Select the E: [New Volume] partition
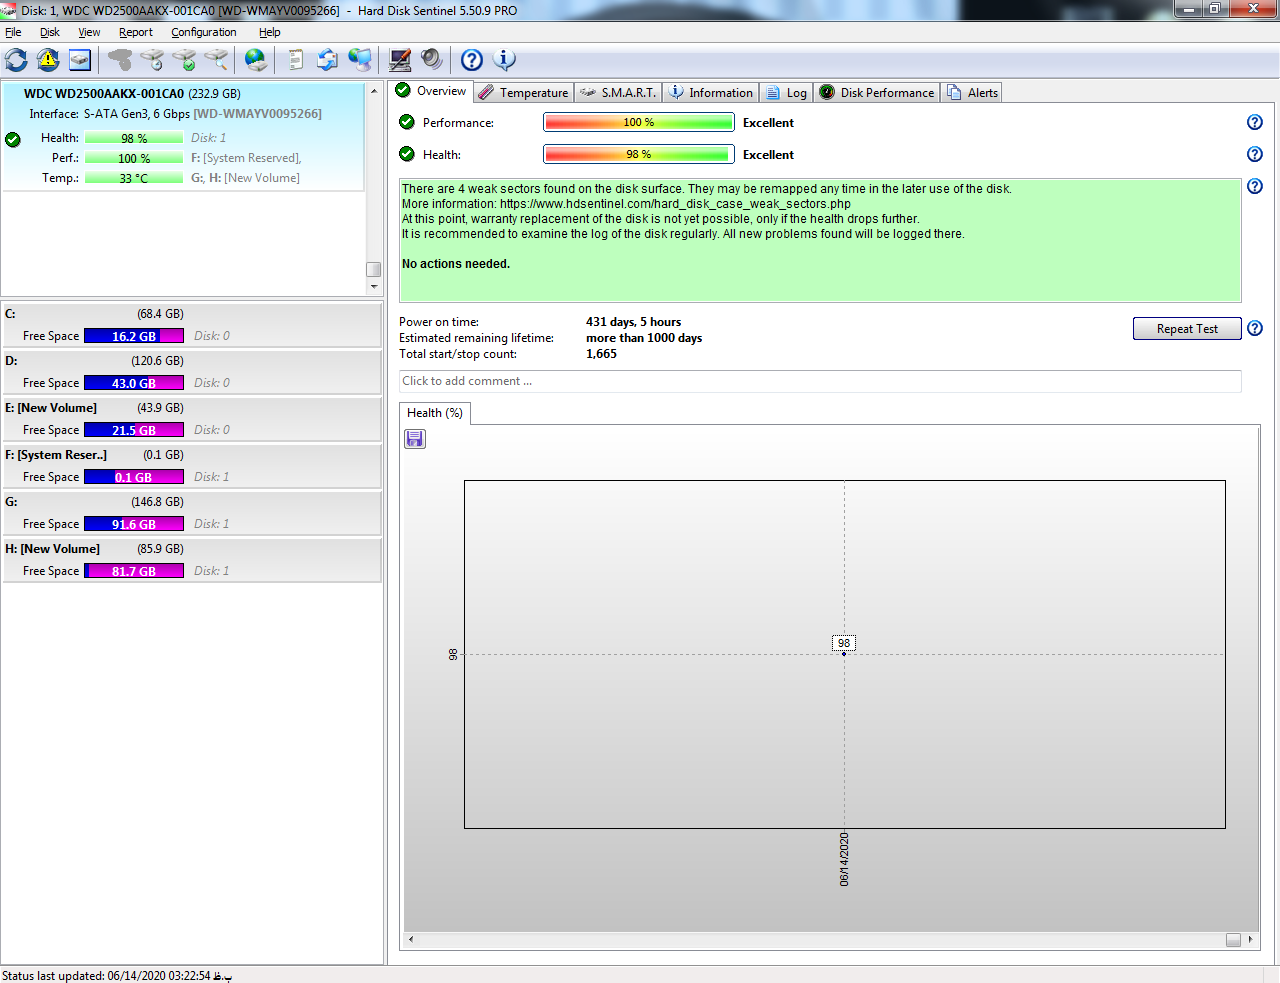Image resolution: width=1280 pixels, height=983 pixels. [x=191, y=419]
